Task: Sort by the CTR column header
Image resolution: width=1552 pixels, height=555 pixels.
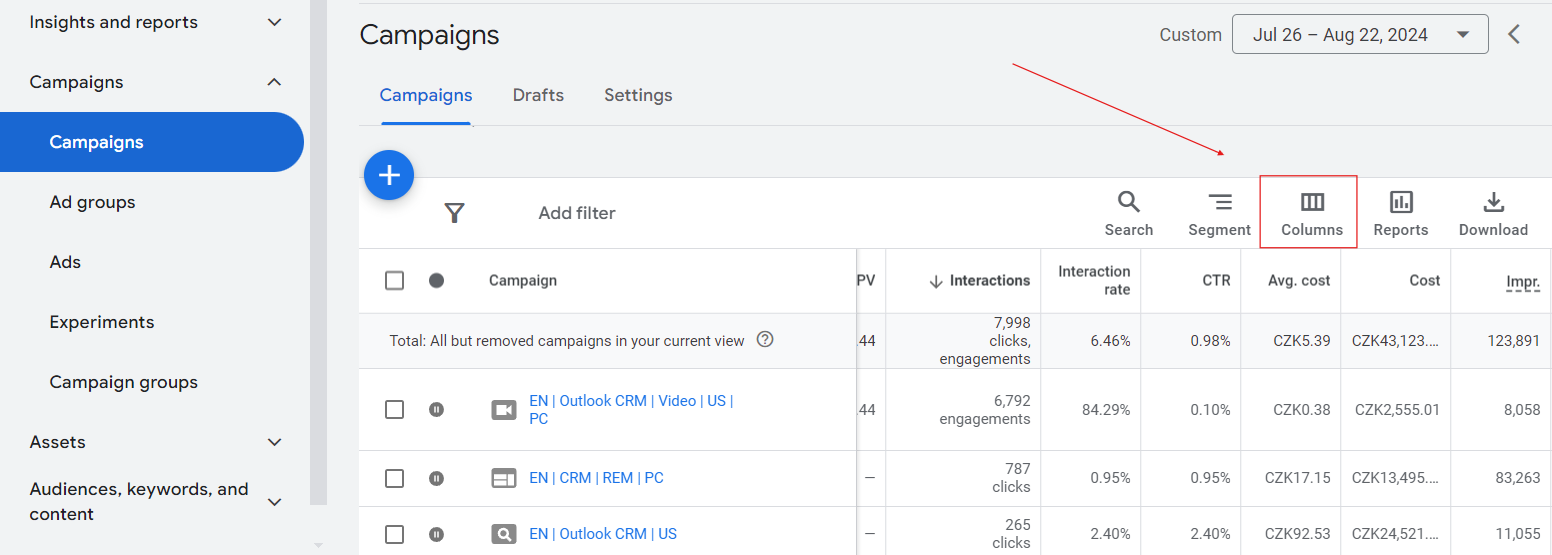Action: (x=1216, y=281)
